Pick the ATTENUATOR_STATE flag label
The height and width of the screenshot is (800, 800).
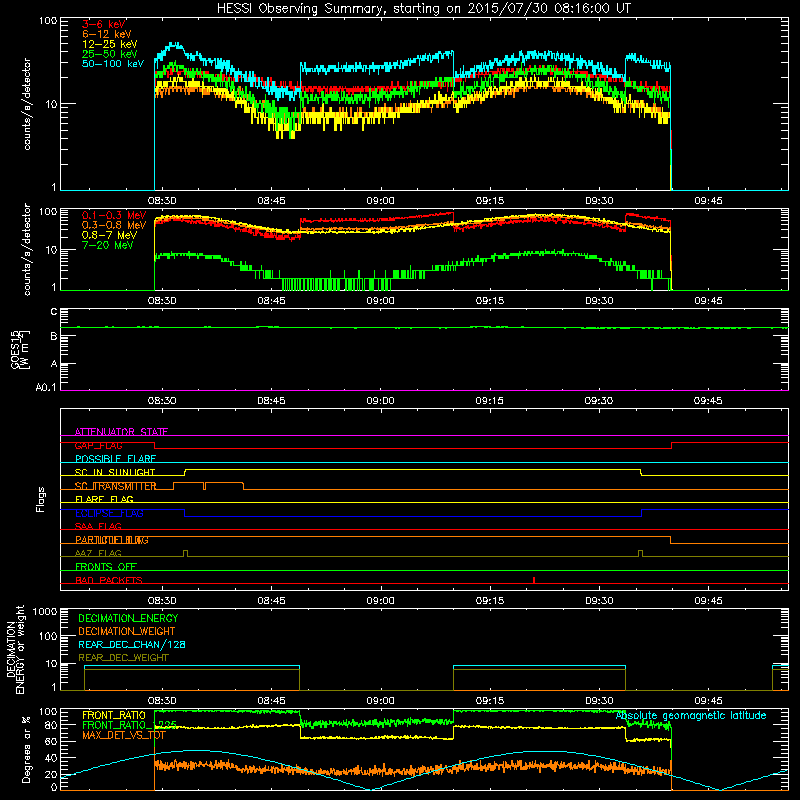[x=121, y=432]
